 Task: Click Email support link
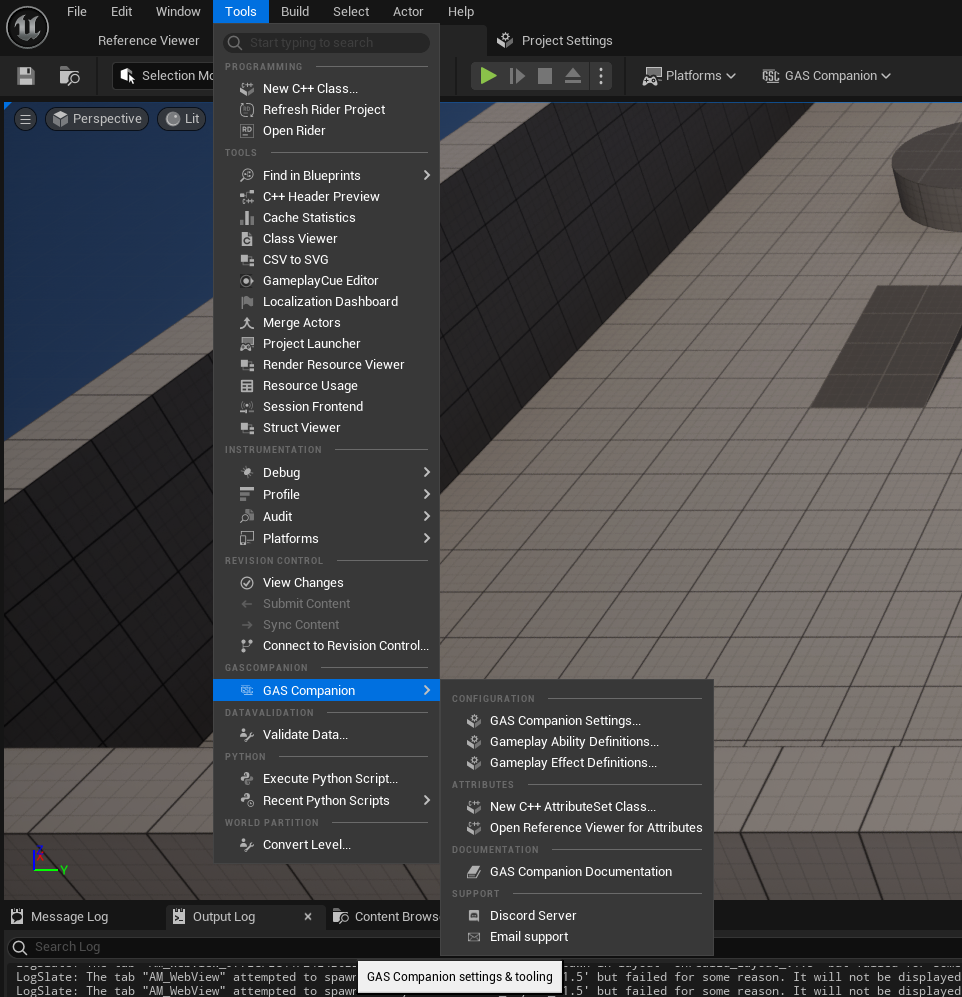tap(577, 937)
